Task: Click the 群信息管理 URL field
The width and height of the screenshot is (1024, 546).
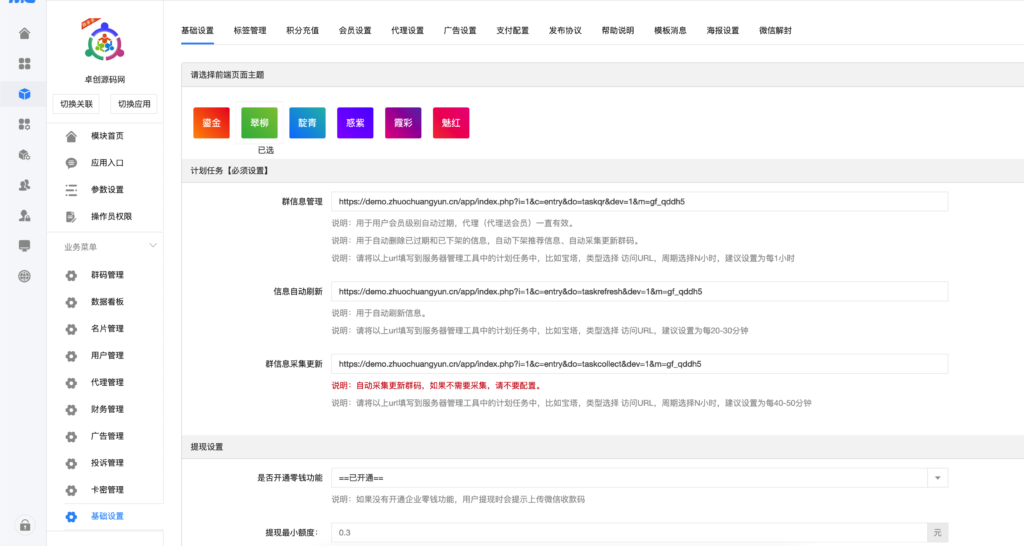Action: pyautogui.click(x=639, y=202)
